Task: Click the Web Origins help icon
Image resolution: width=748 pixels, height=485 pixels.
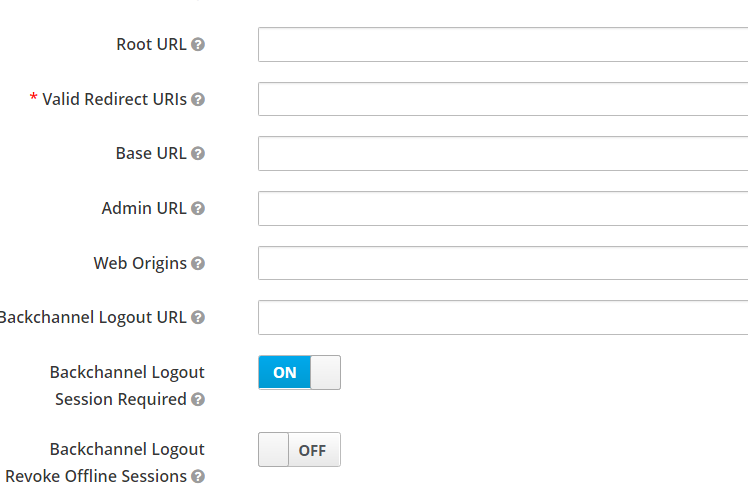Action: (x=198, y=264)
